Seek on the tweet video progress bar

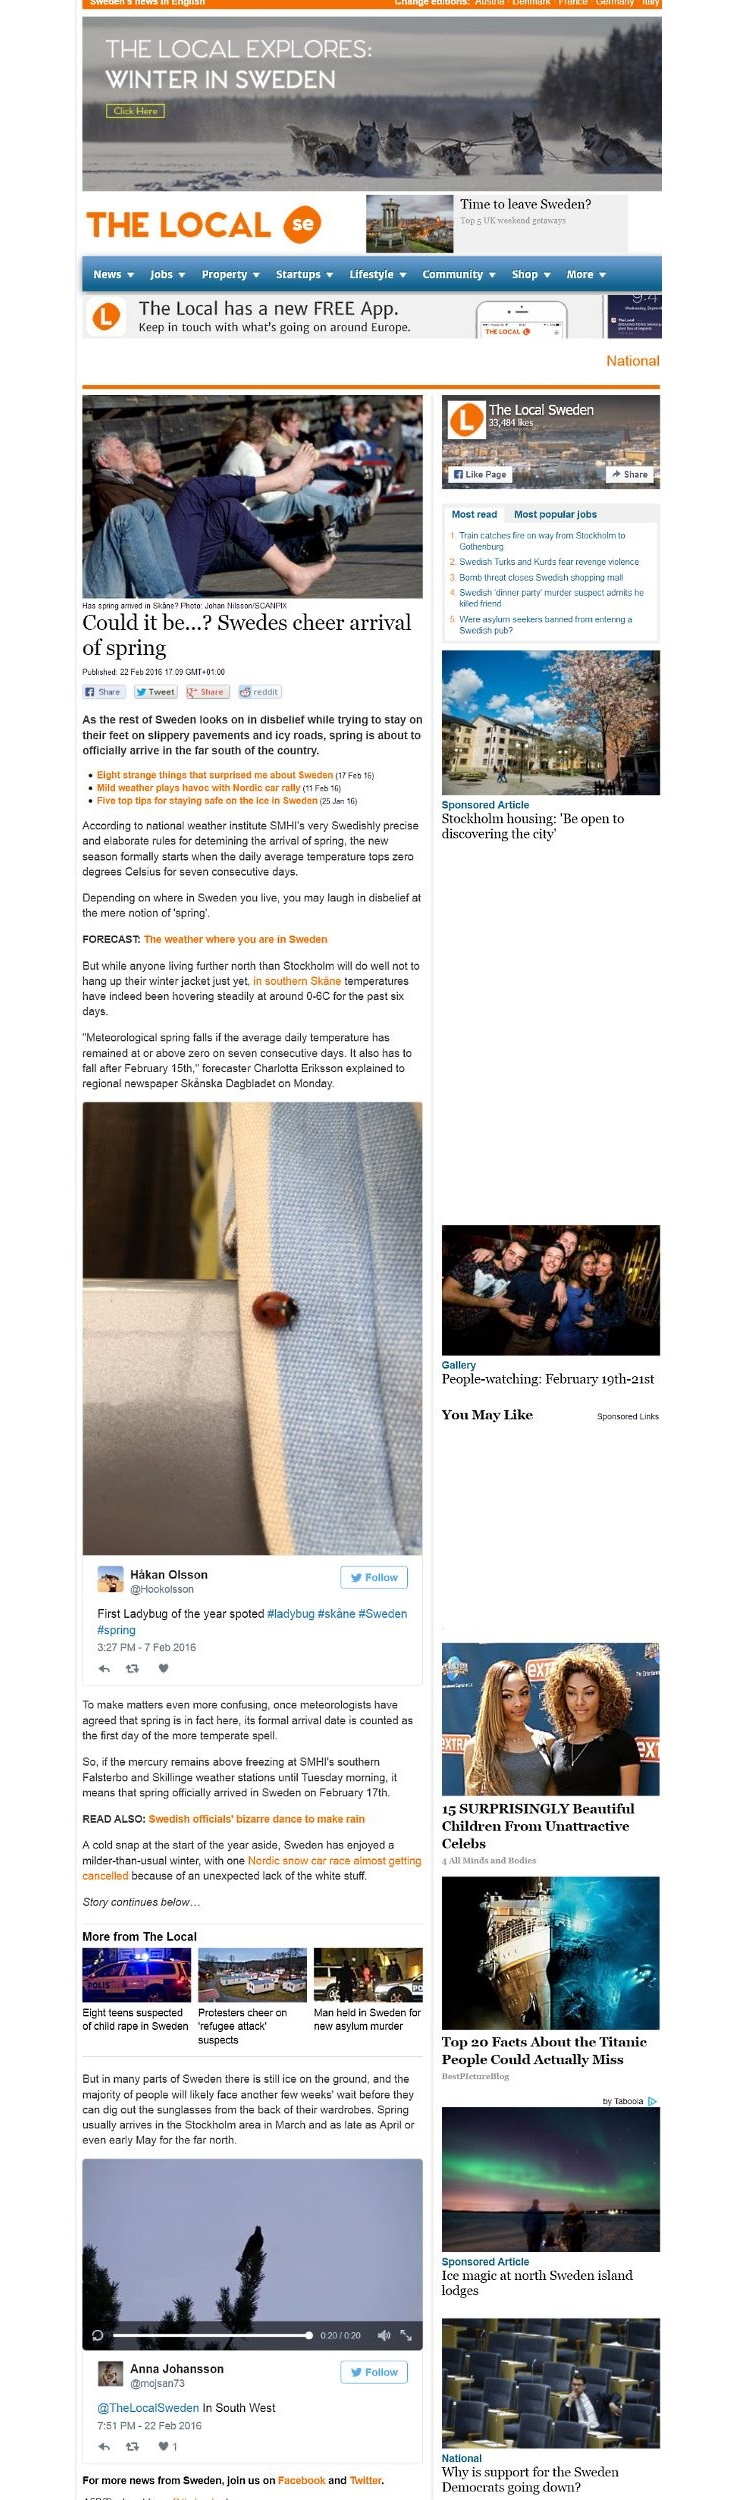click(x=212, y=2335)
